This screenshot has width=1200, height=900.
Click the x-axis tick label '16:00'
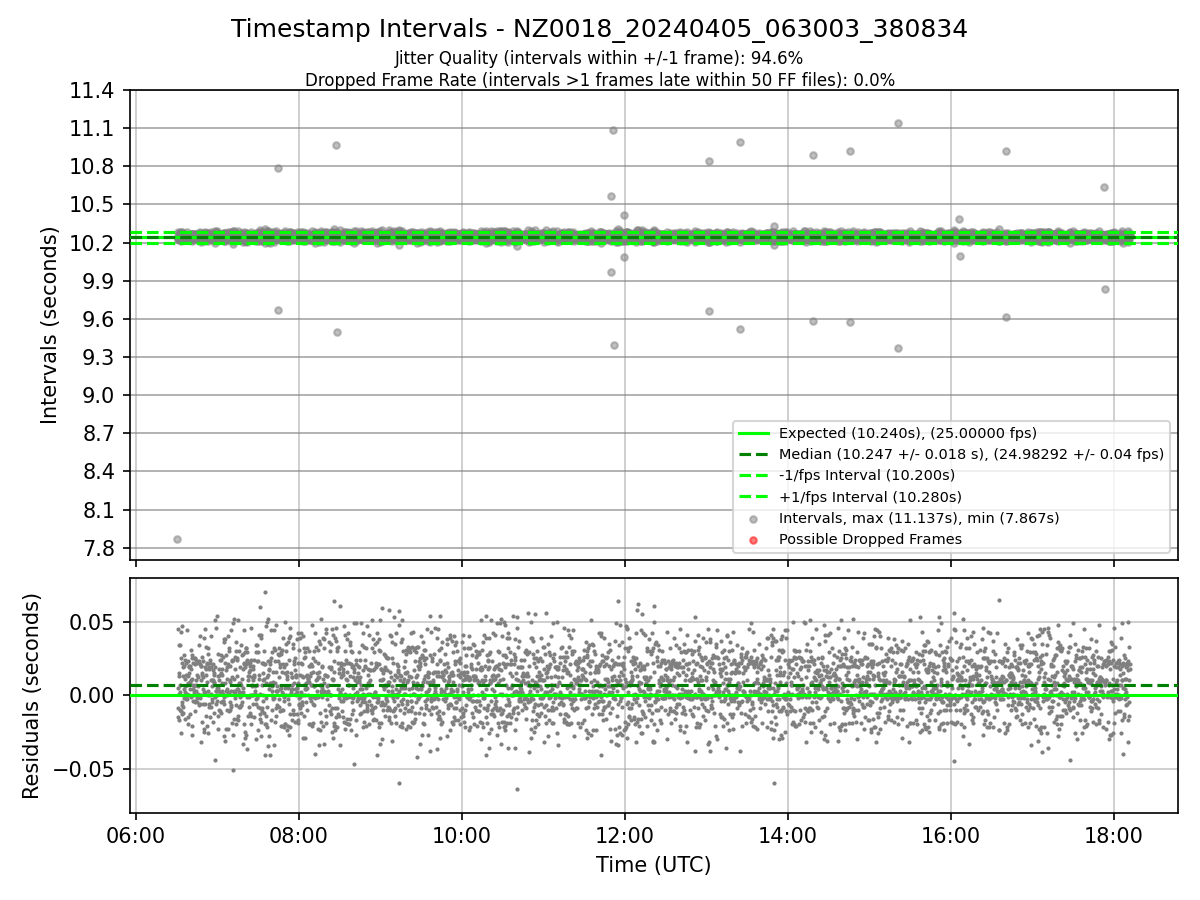click(x=951, y=836)
